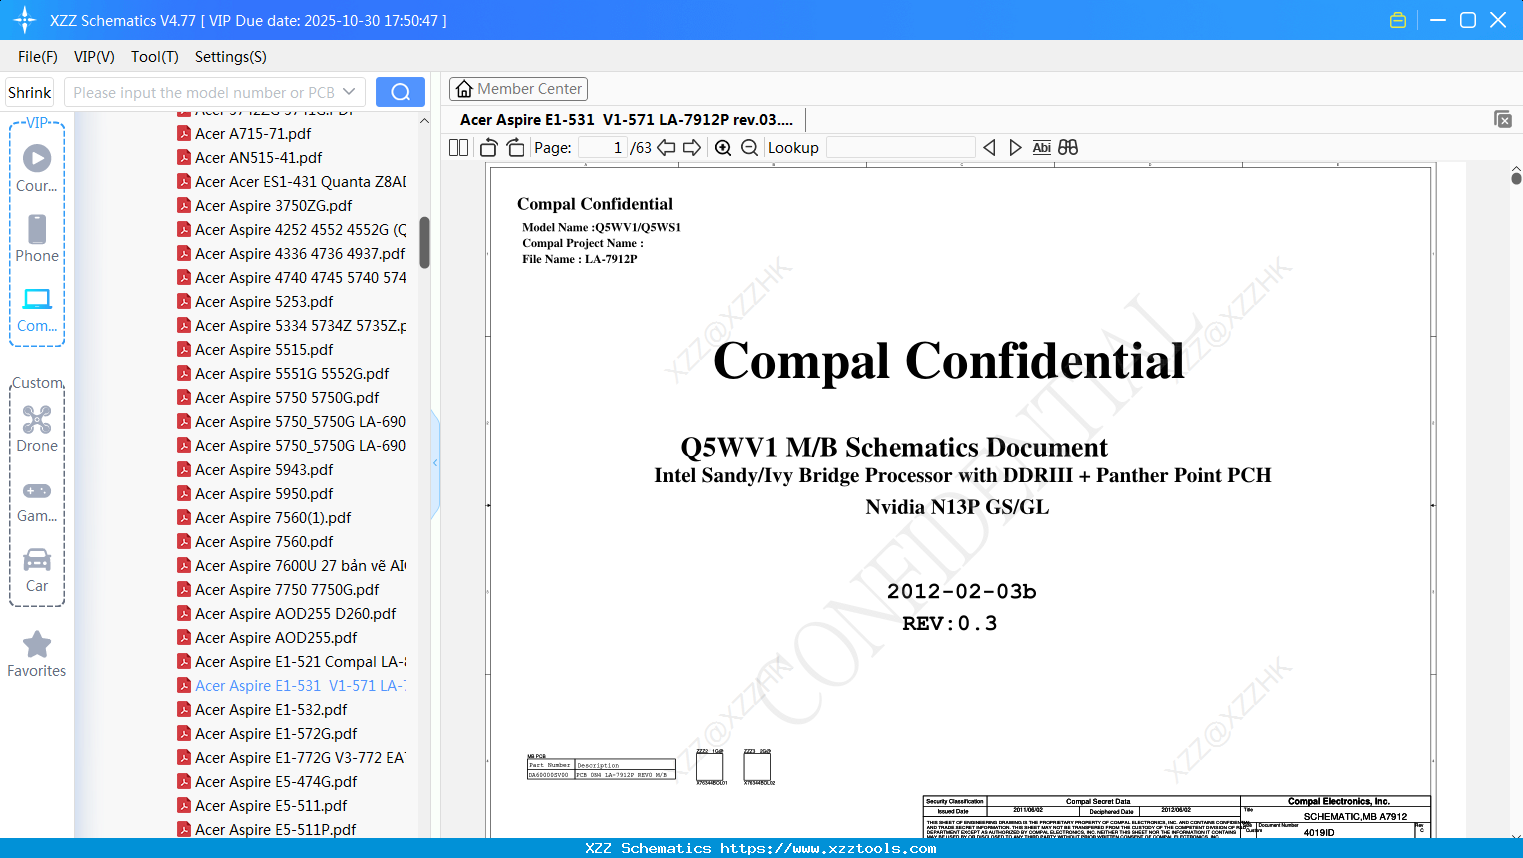
Task: Rotate page clockwise icon
Action: coord(515,147)
